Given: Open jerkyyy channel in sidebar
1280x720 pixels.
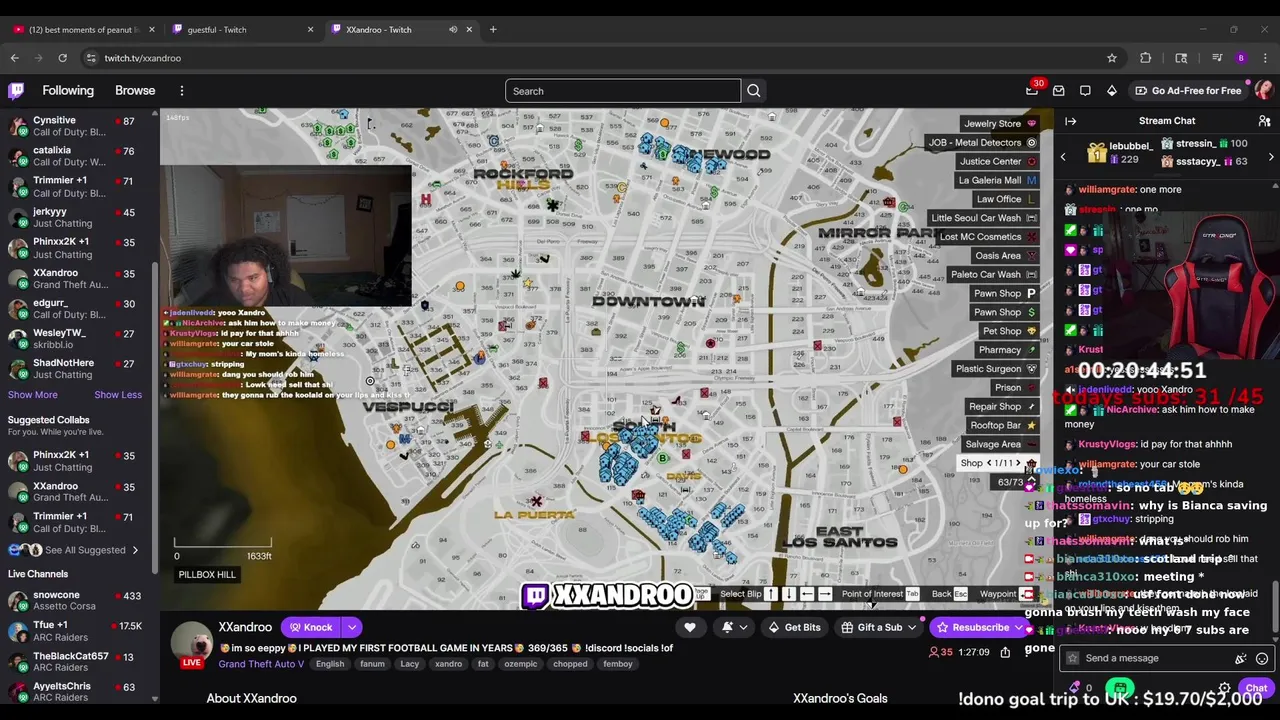Looking at the screenshot, I should tap(76, 218).
